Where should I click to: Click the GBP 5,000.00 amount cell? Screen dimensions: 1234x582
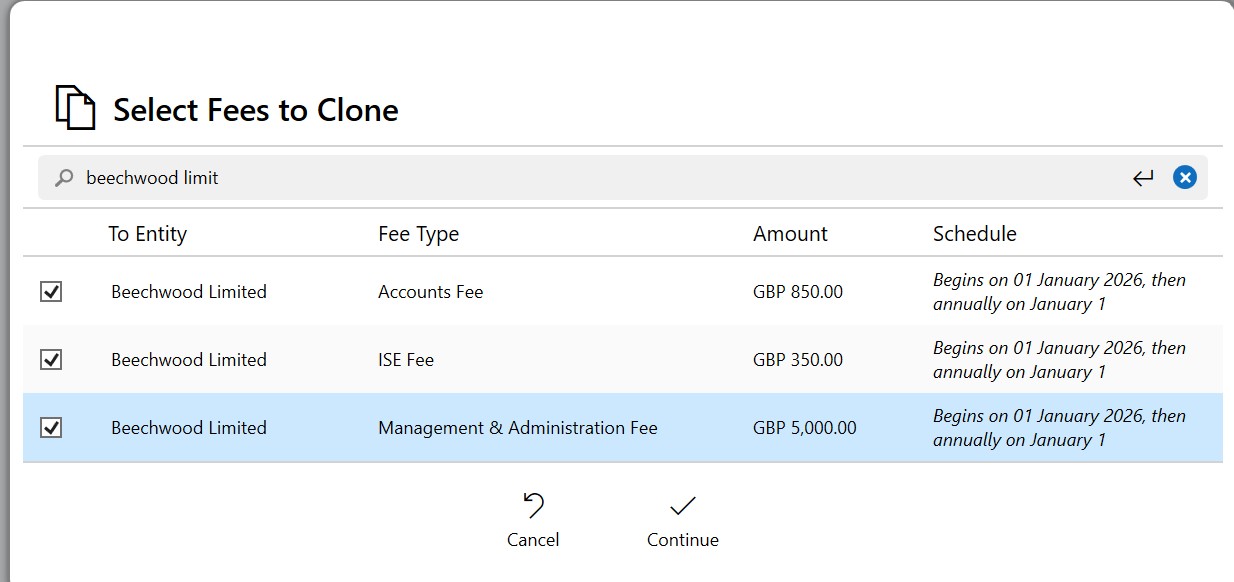(x=805, y=427)
